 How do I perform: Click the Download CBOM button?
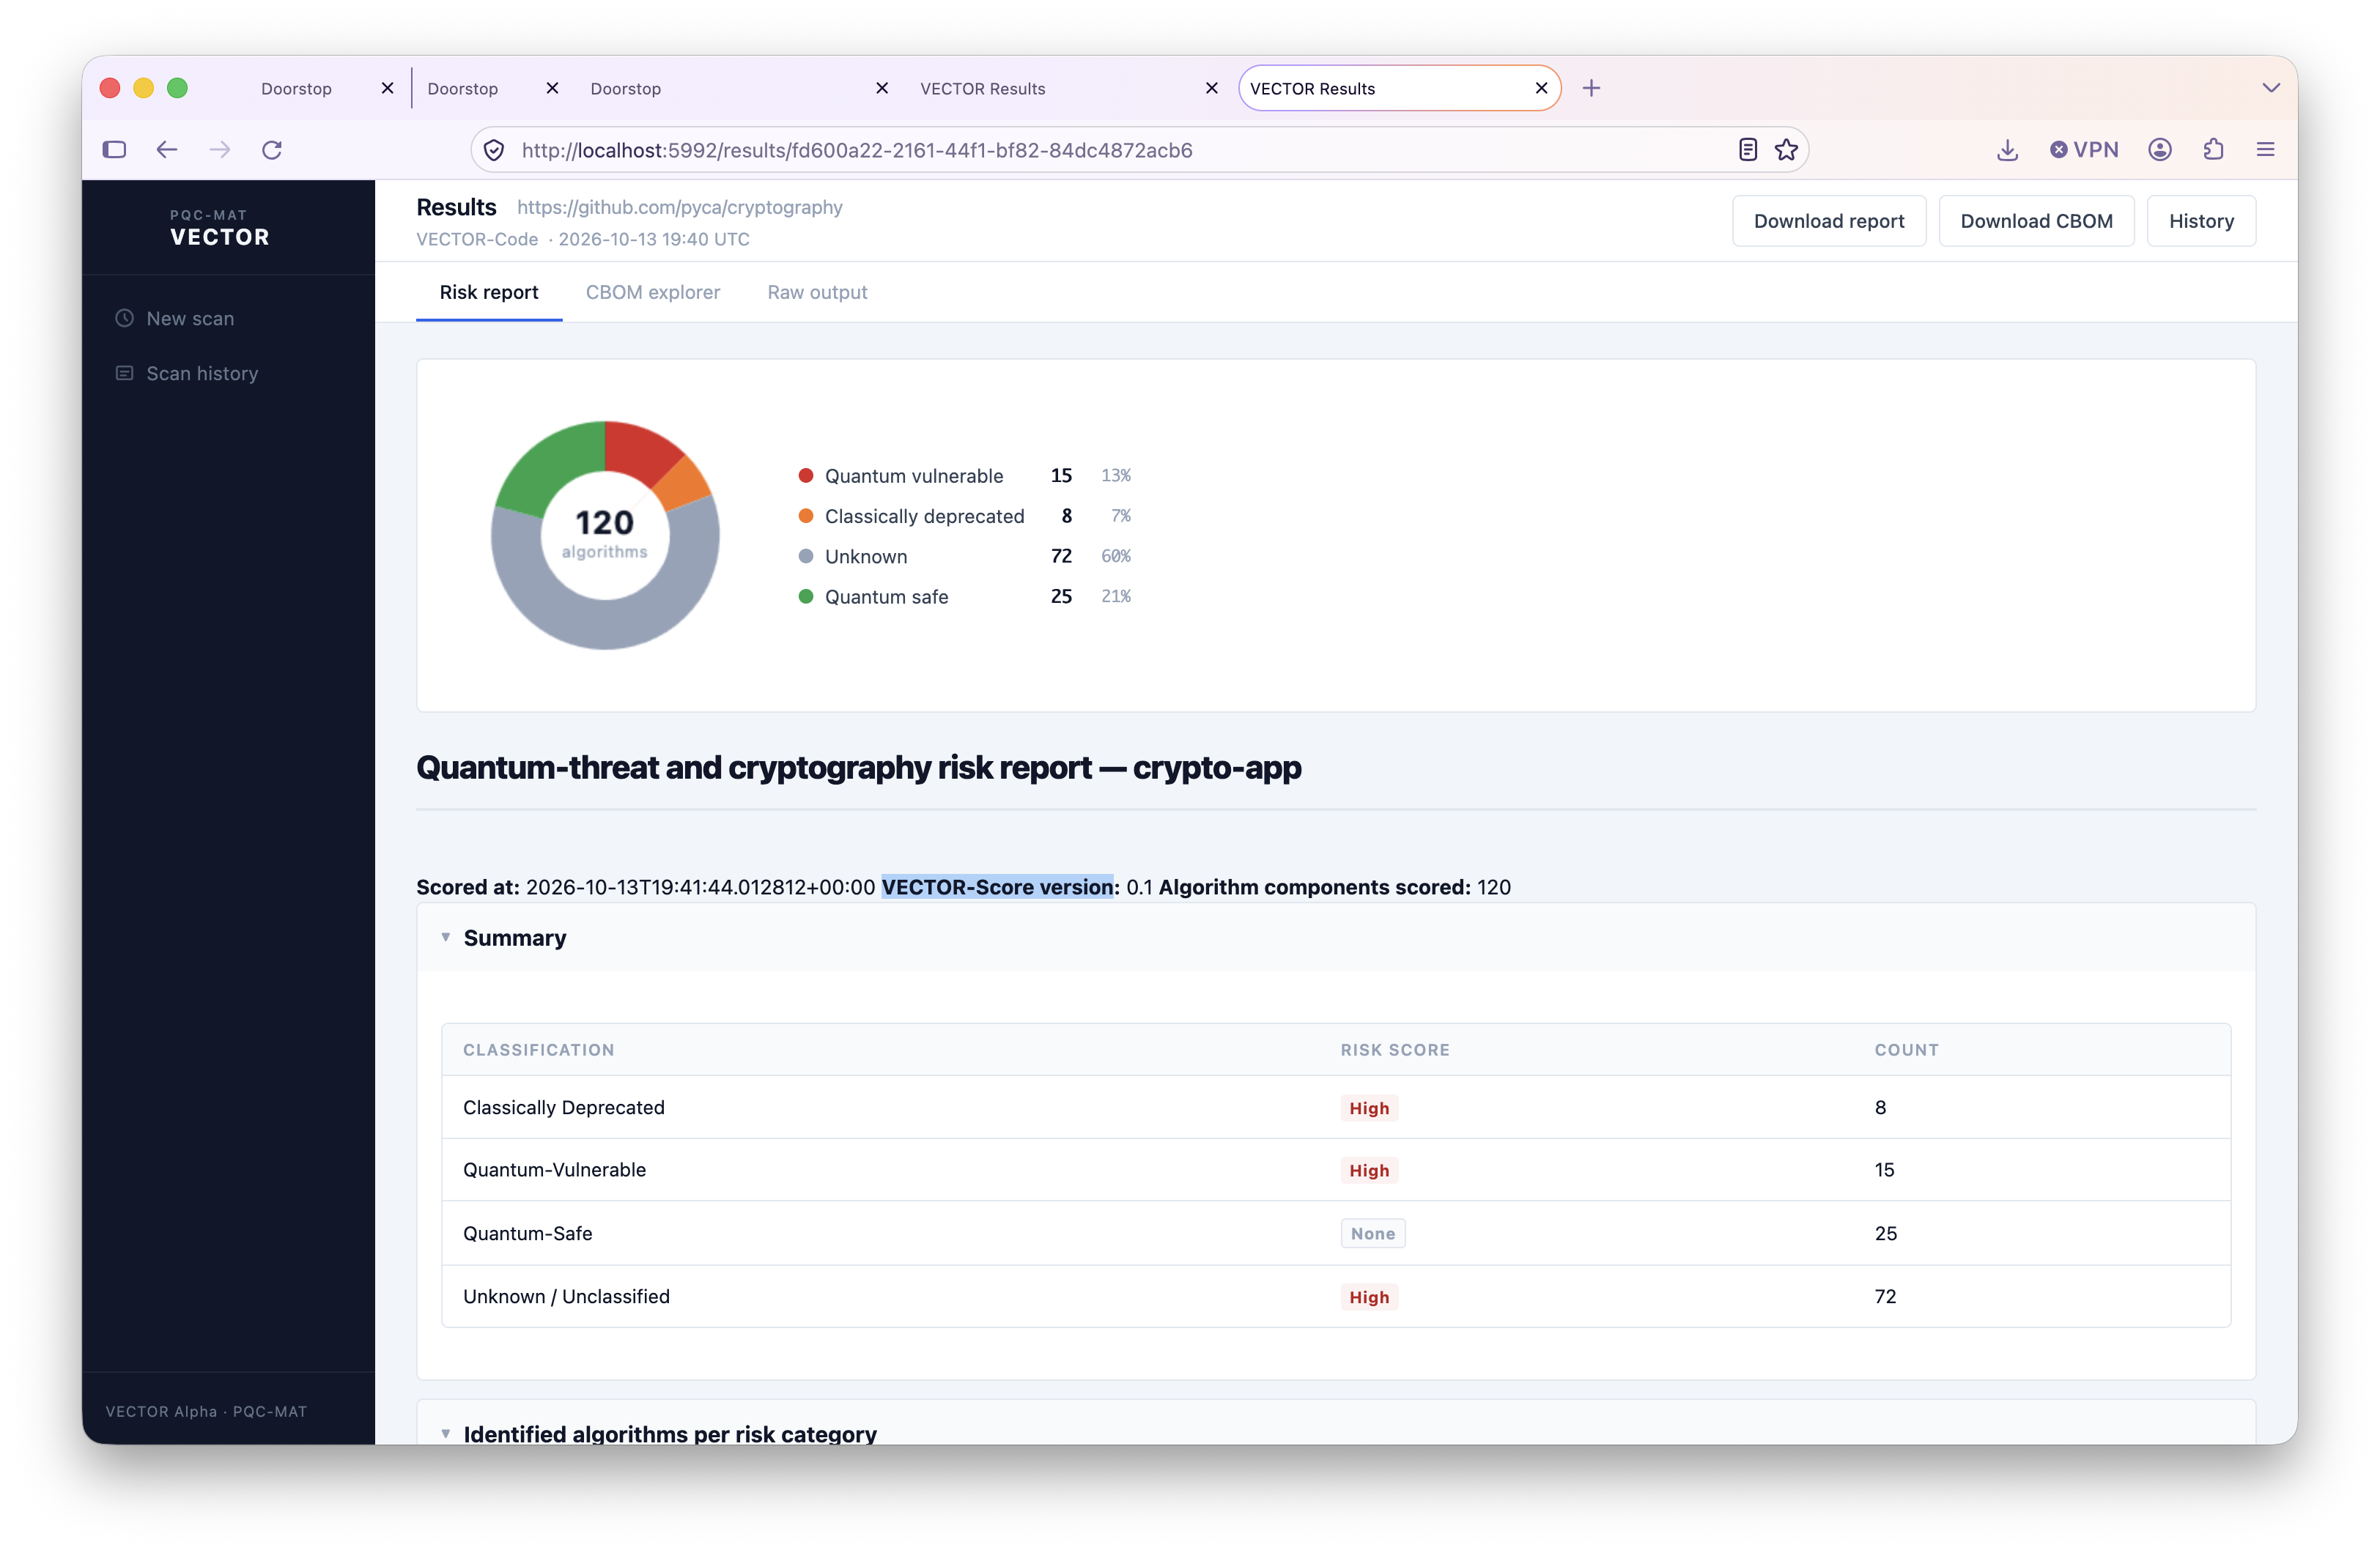[x=2036, y=221]
